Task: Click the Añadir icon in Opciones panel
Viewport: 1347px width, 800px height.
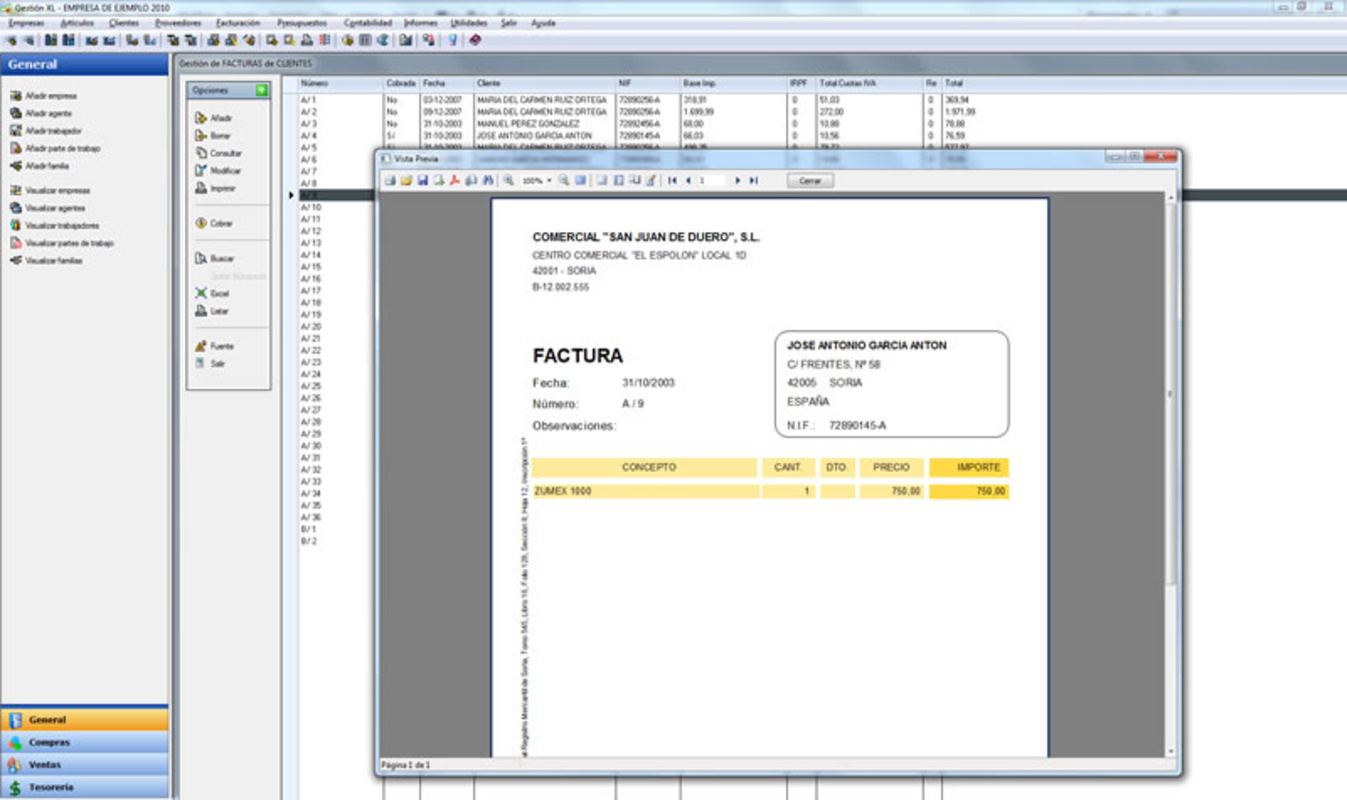Action: (x=201, y=118)
